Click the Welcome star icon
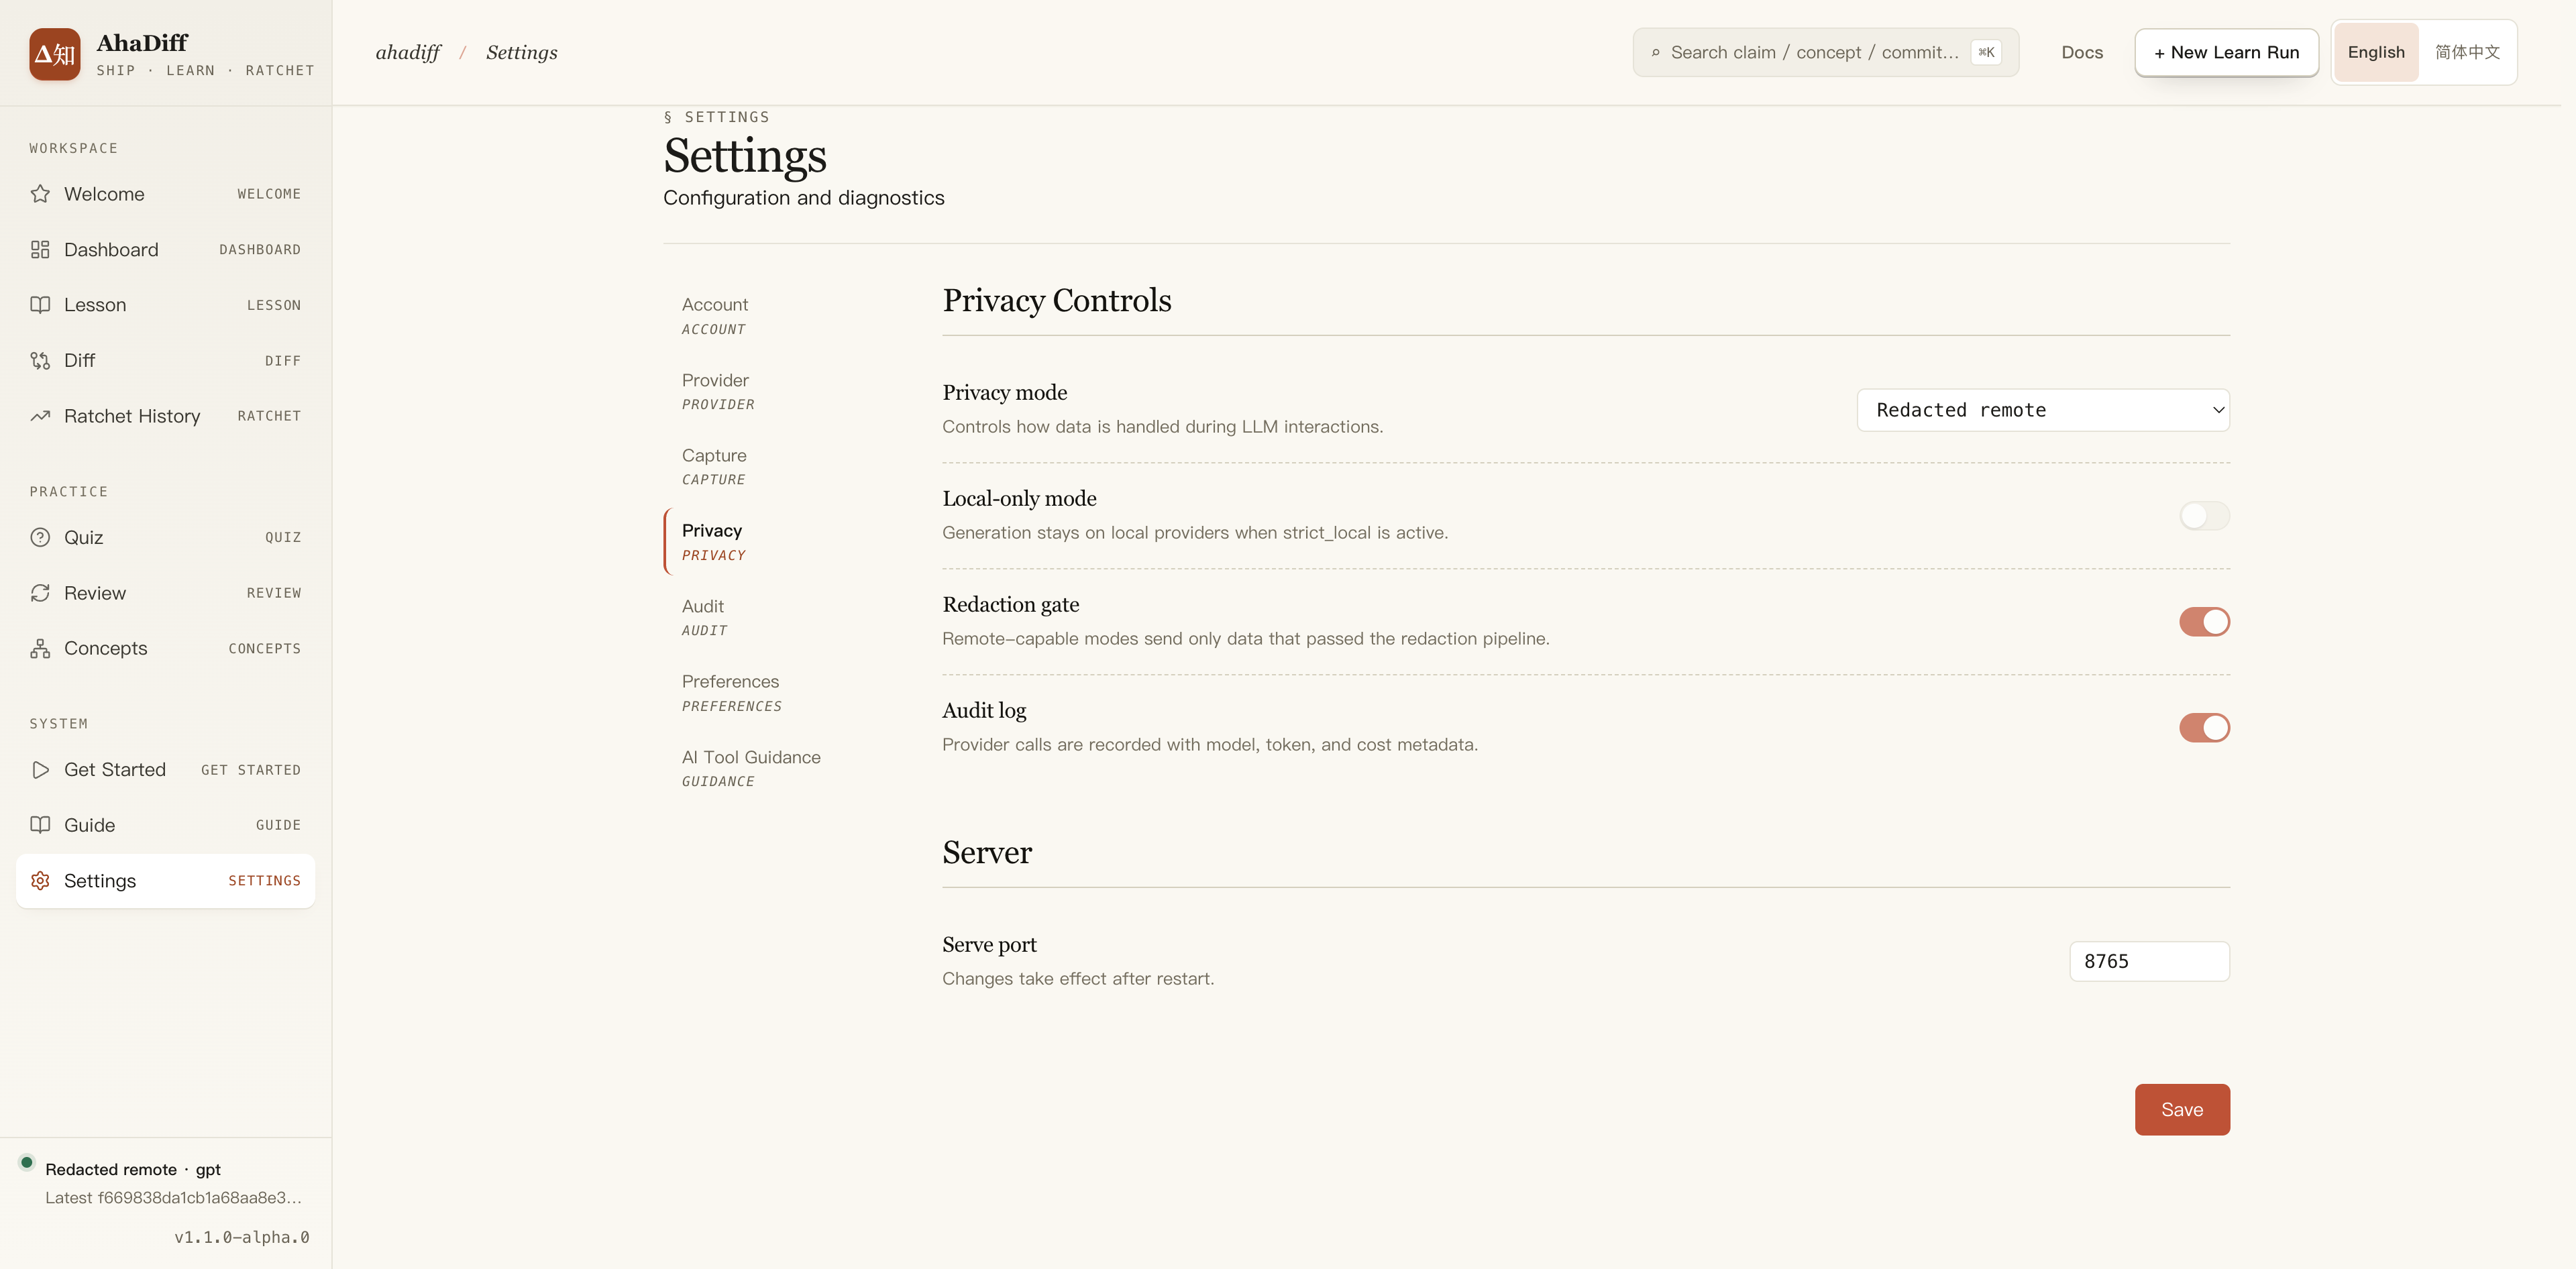Screen dimensions: 2576x1269 [x=40, y=194]
